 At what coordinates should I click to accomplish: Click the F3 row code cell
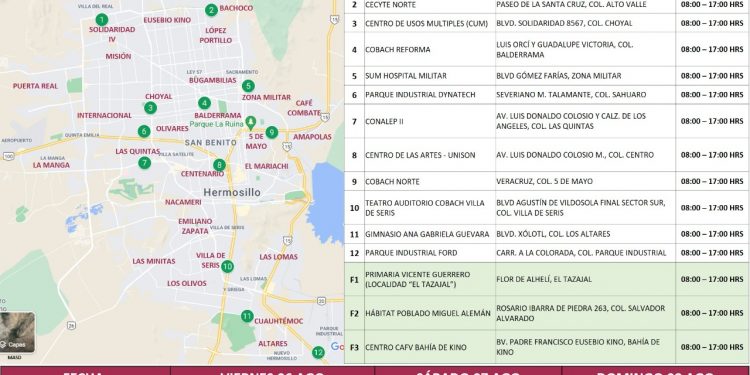point(354,347)
